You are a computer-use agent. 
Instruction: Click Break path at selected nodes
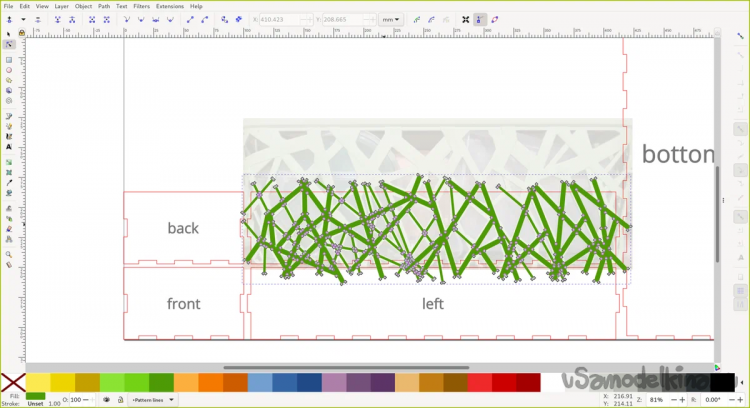click(73, 19)
